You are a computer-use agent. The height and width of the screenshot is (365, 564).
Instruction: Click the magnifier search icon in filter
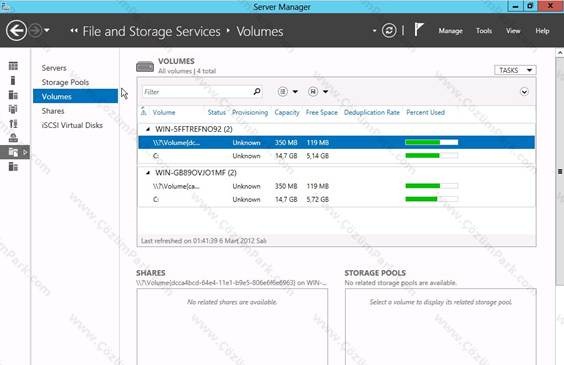coord(257,92)
